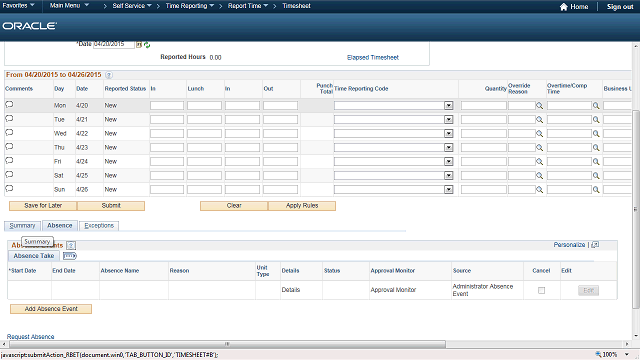Click the show all columns icon beside Absence Take
Image resolution: width=640 pixels, height=360 pixels.
click(x=70, y=256)
